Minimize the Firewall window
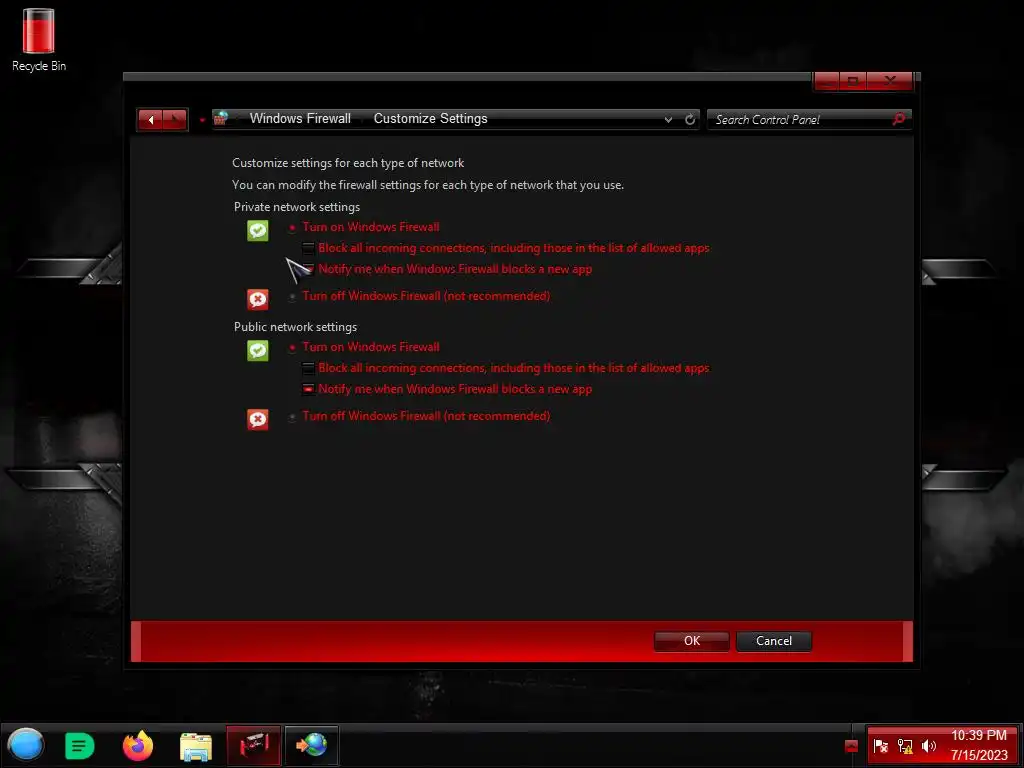The height and width of the screenshot is (768, 1024). (x=827, y=81)
